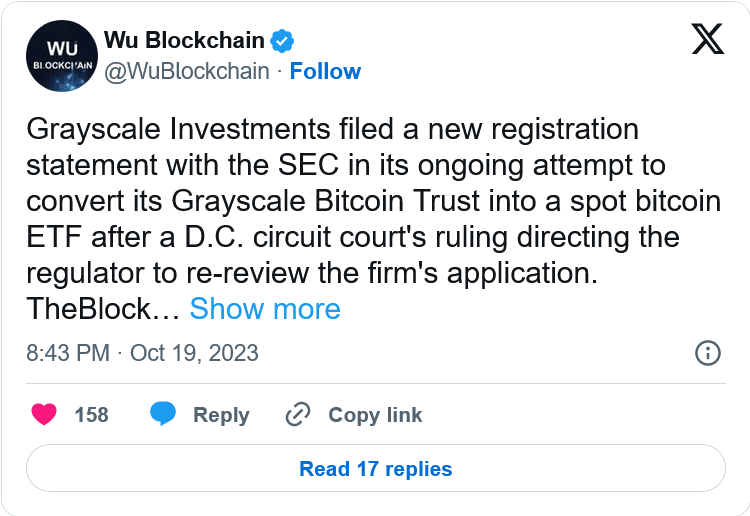Click the reply speech bubble icon
Viewport: 750px width, 516px height.
[x=163, y=414]
